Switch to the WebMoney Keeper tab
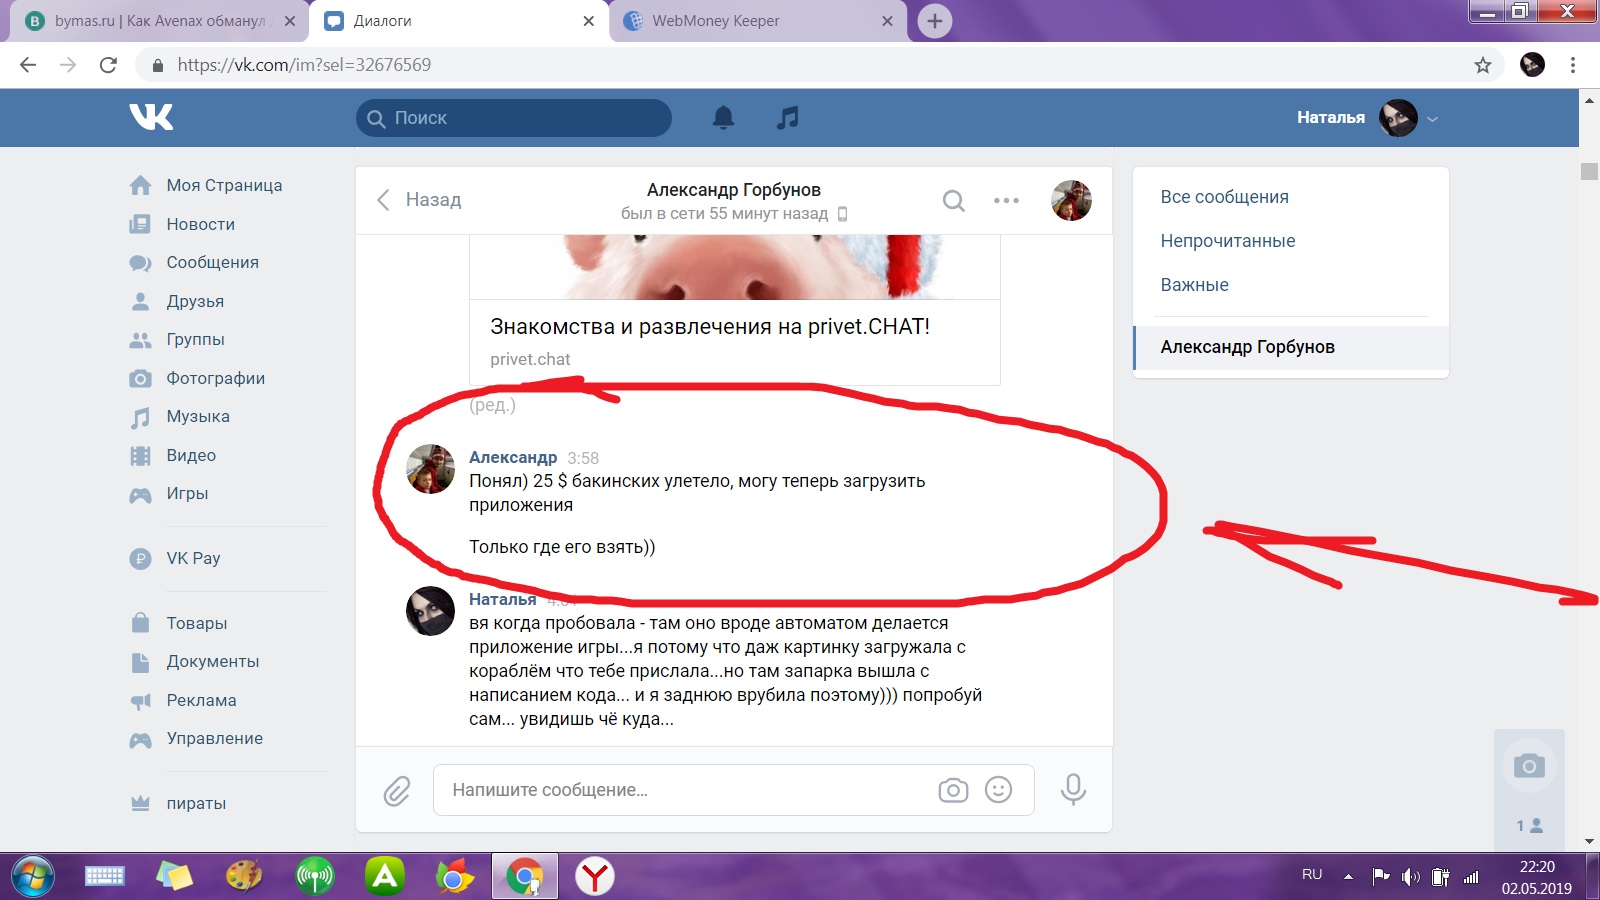The image size is (1600, 900). [715, 21]
